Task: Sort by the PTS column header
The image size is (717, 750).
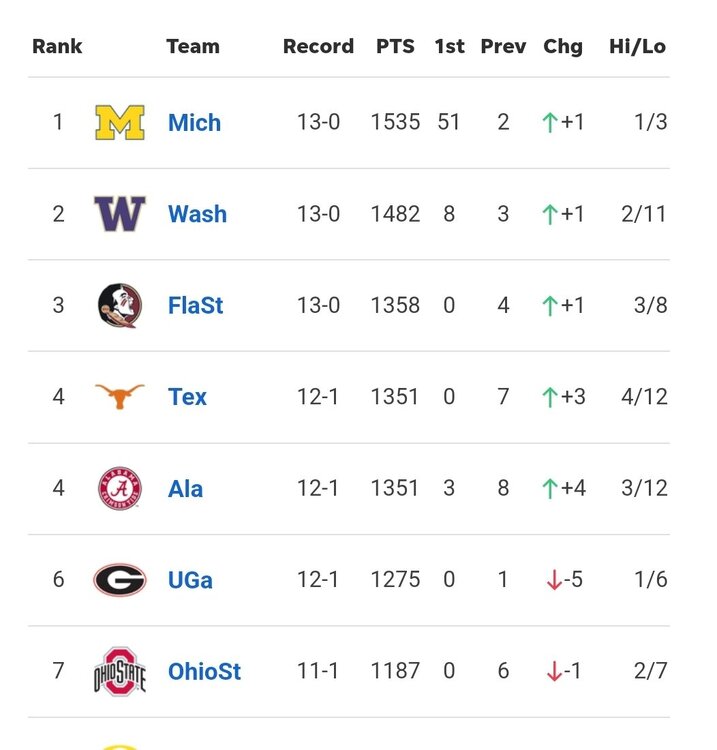Action: coord(395,46)
